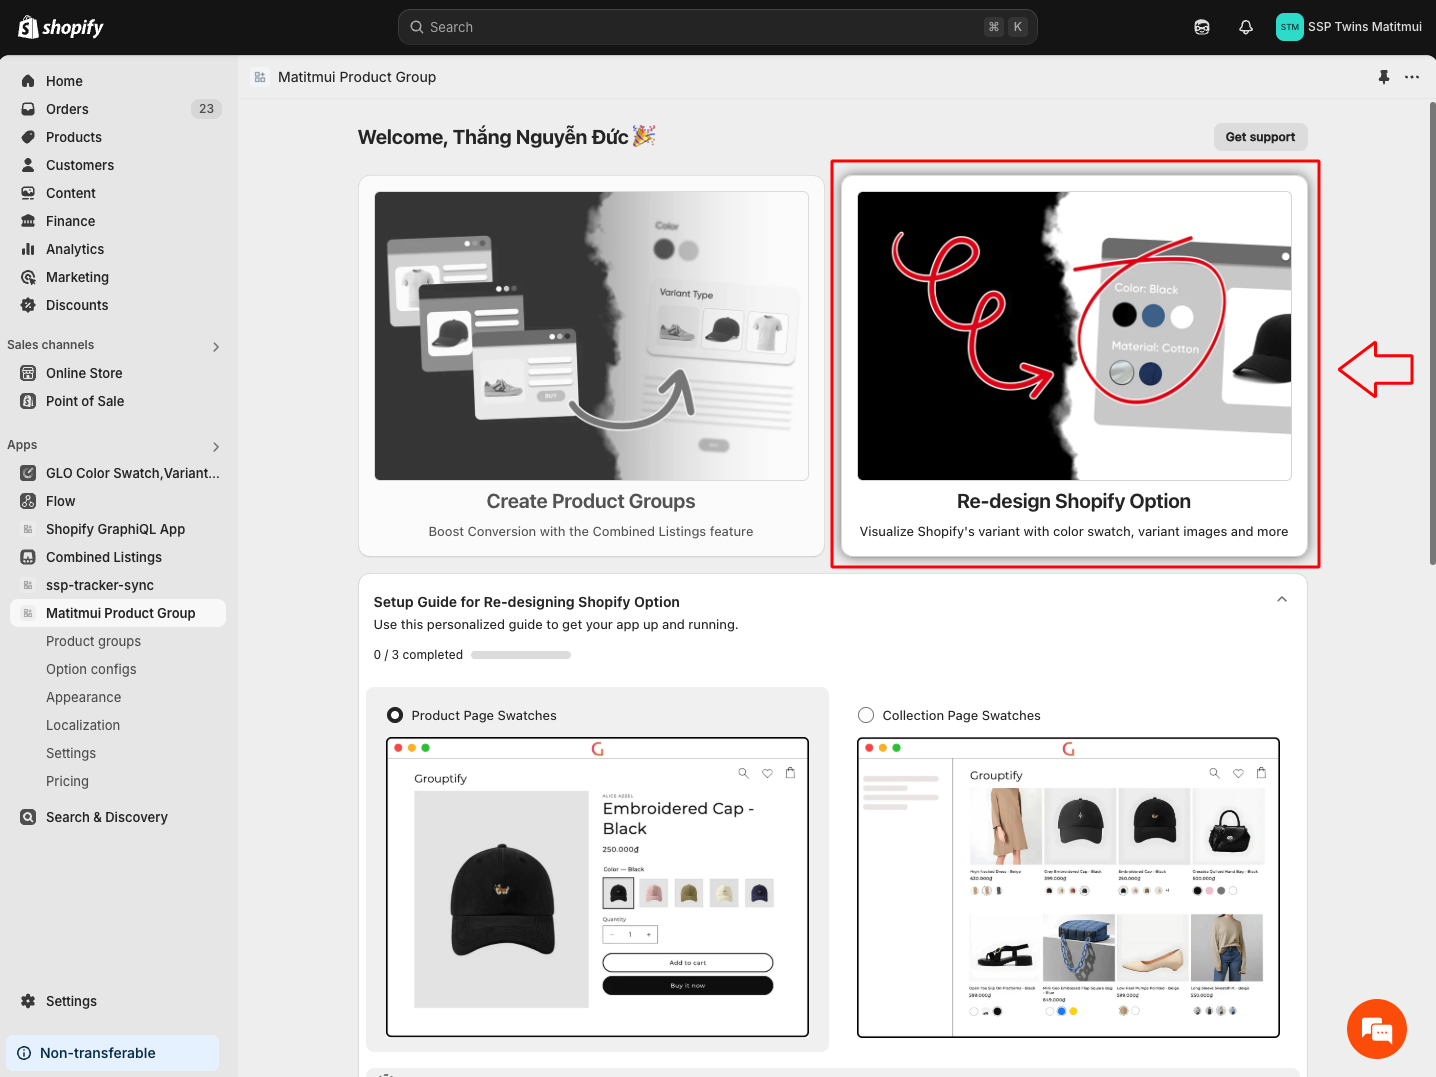1436x1077 pixels.
Task: Click the Product Page Swatches preview image
Action: coord(597,887)
